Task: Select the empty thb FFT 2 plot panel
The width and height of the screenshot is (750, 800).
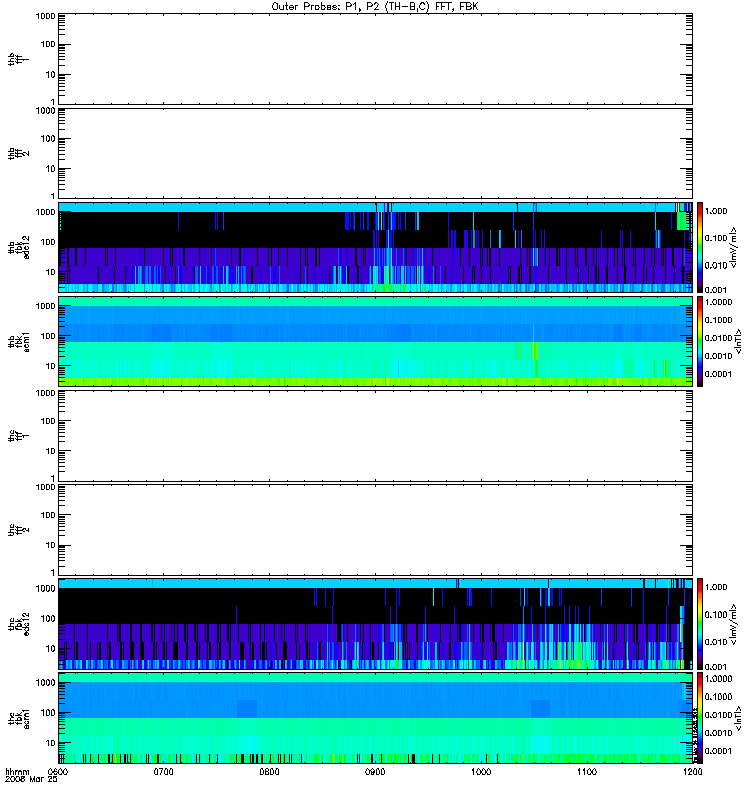Action: [x=376, y=154]
